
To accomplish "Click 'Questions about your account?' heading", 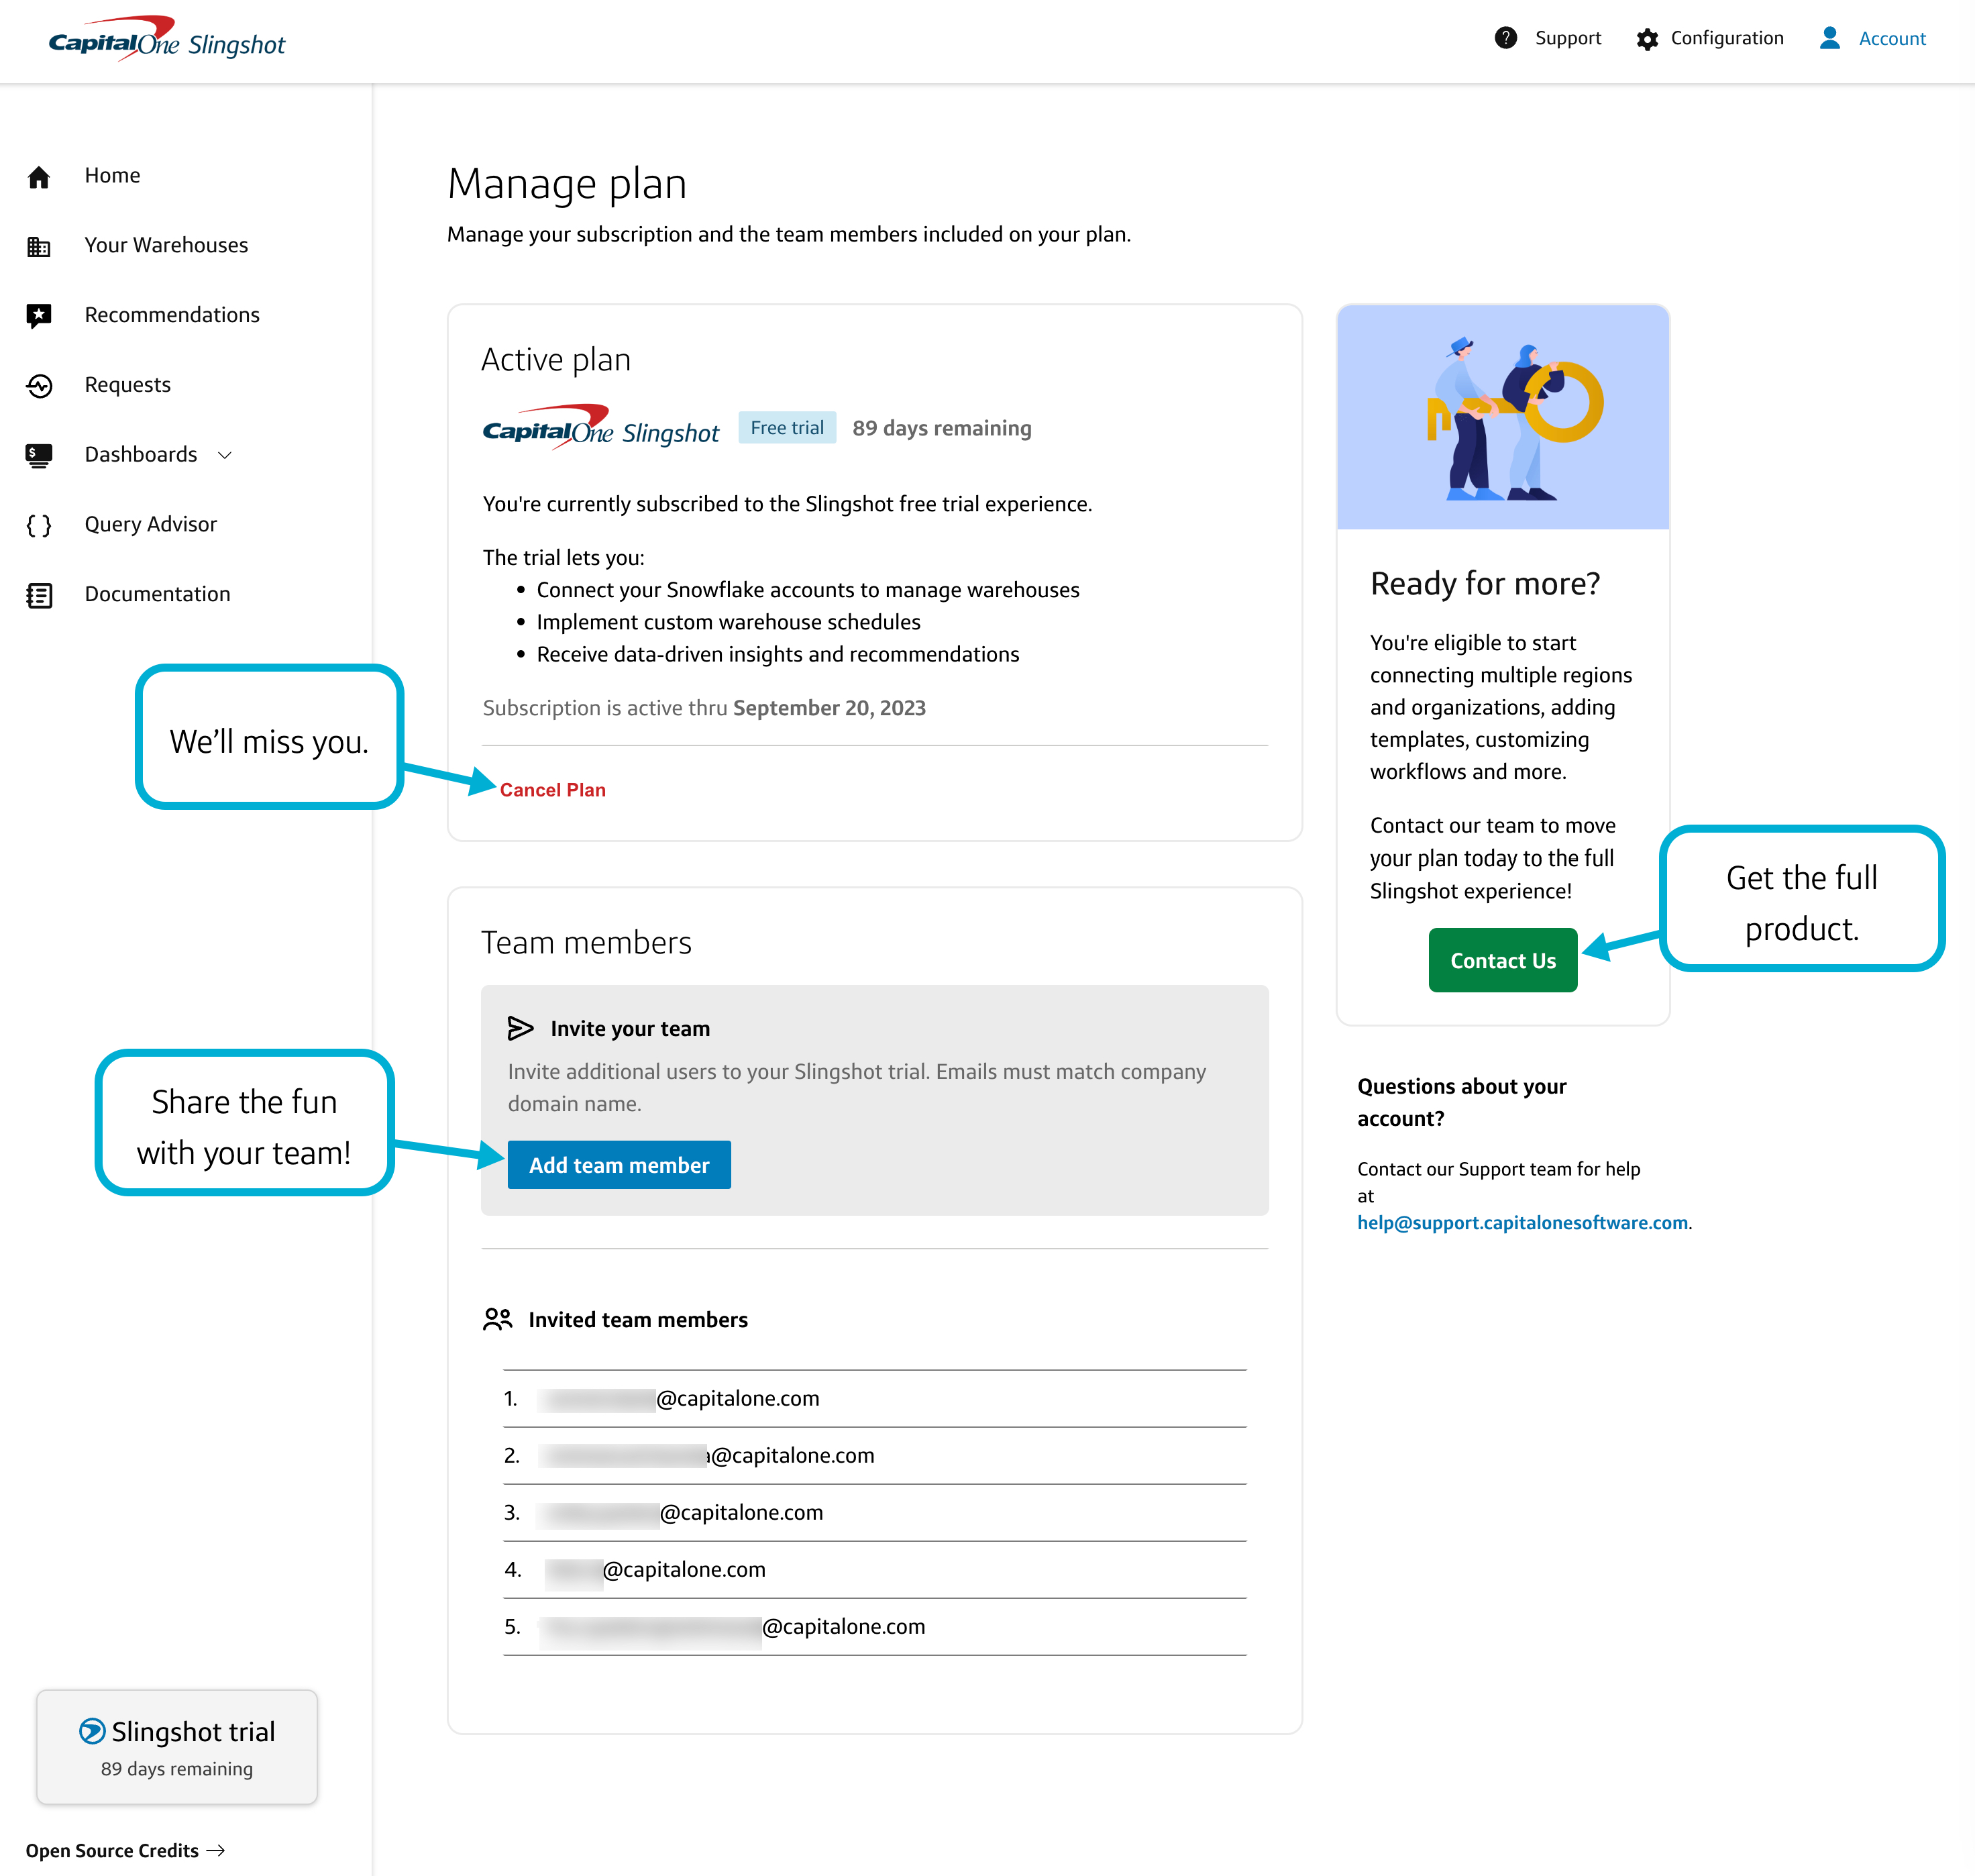I will (1462, 1102).
